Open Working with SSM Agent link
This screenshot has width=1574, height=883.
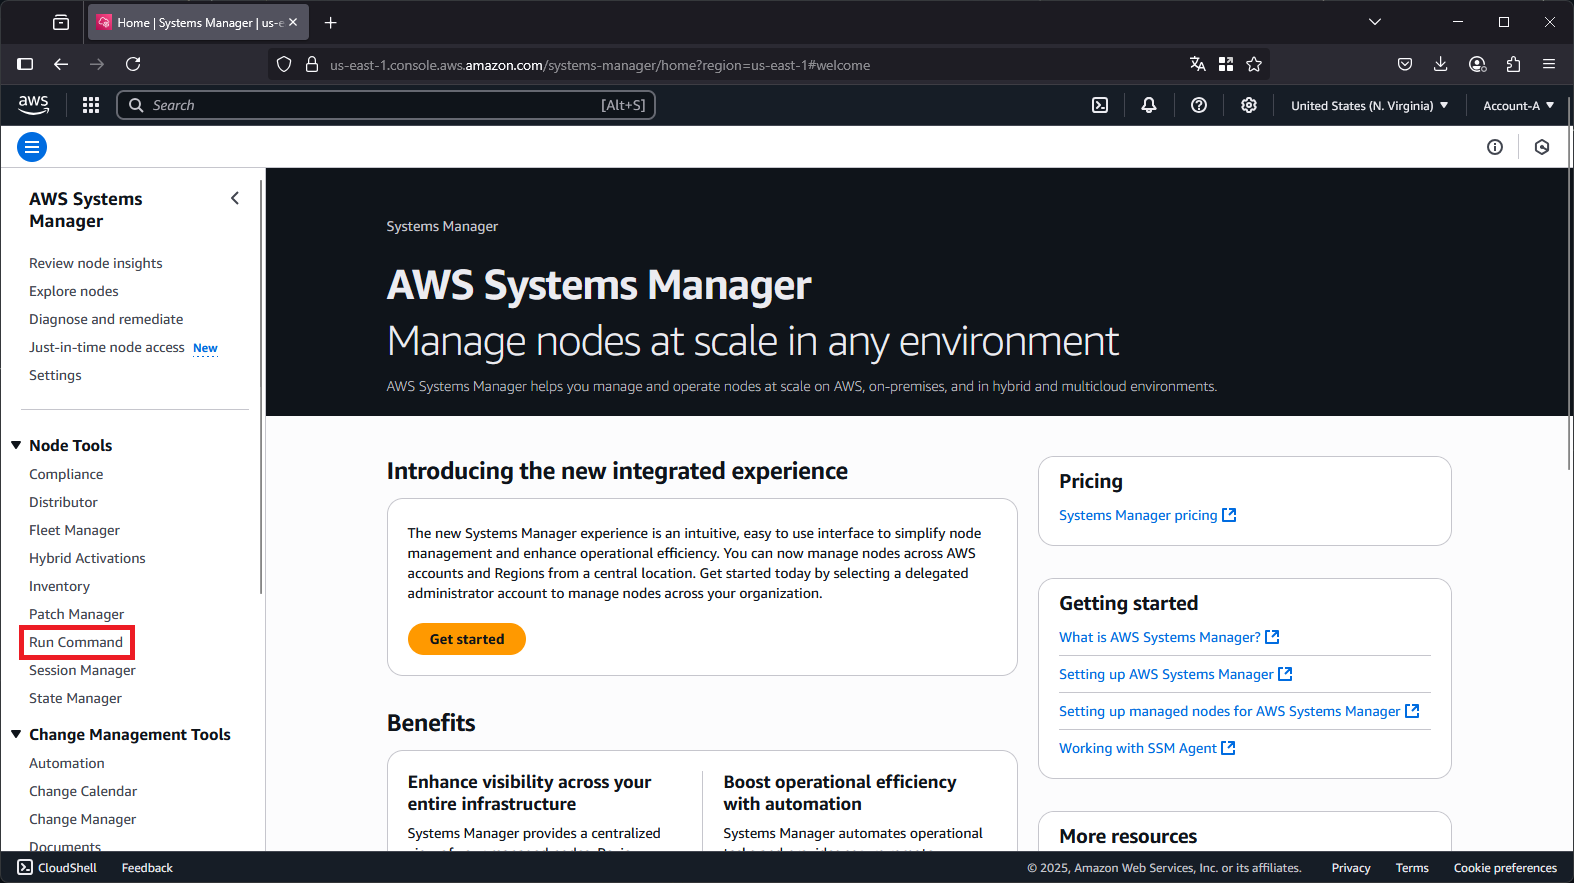pyautogui.click(x=1147, y=748)
